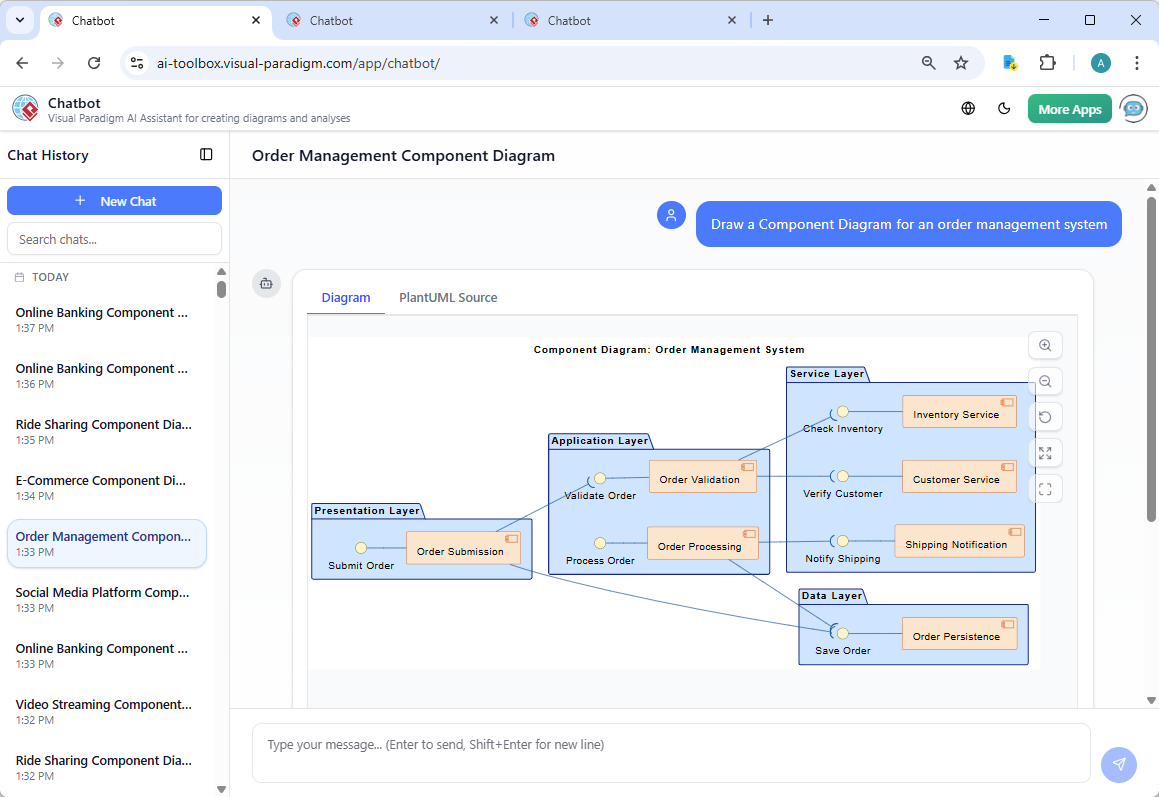Viewport: 1159px width, 797px height.
Task: Zoom into the component diagram
Action: (x=1045, y=345)
